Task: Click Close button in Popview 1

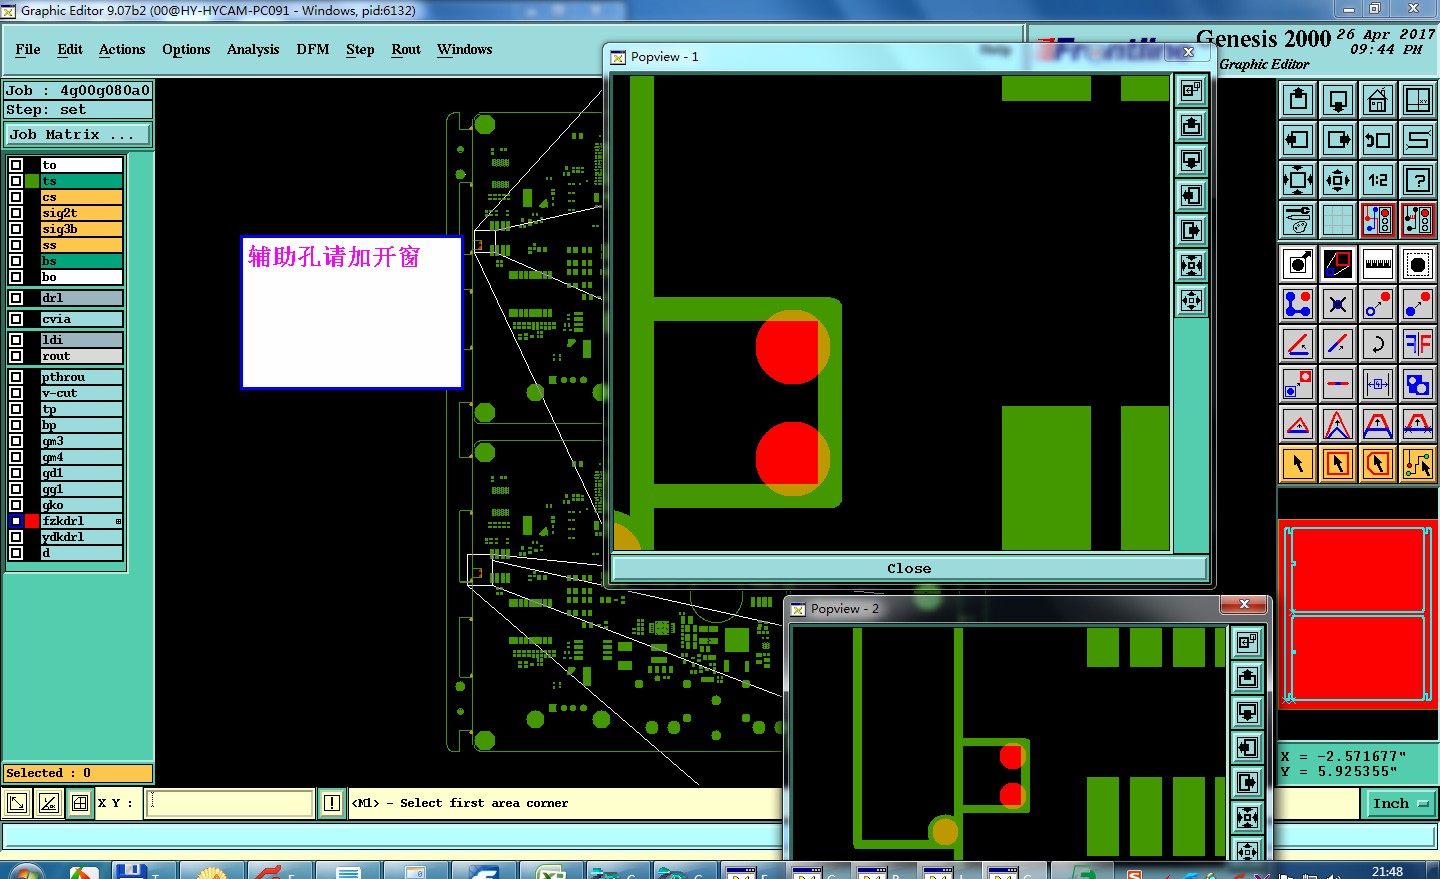Action: [x=909, y=568]
